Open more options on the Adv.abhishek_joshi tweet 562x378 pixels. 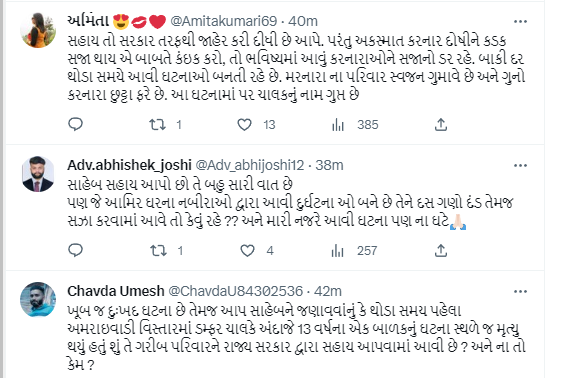(x=520, y=166)
